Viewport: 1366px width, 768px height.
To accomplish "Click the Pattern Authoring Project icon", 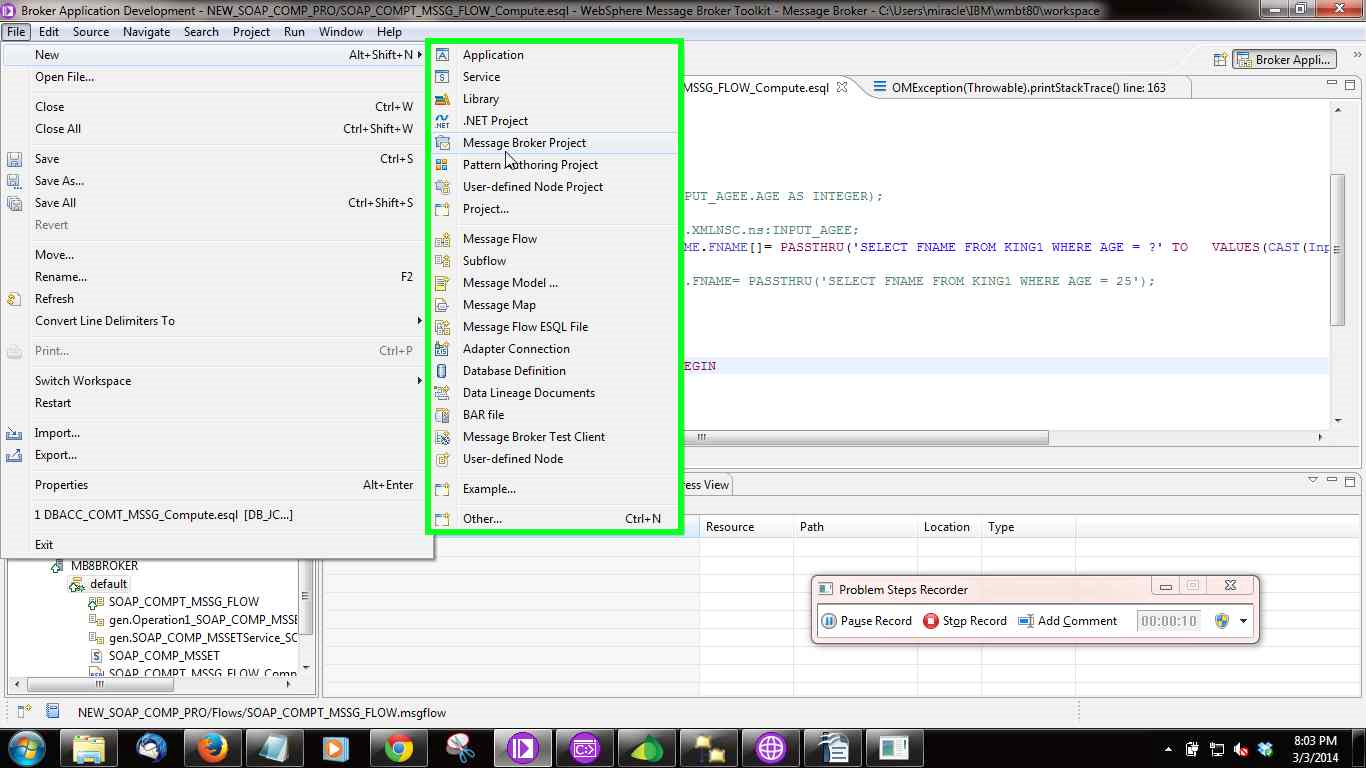I will point(442,165).
